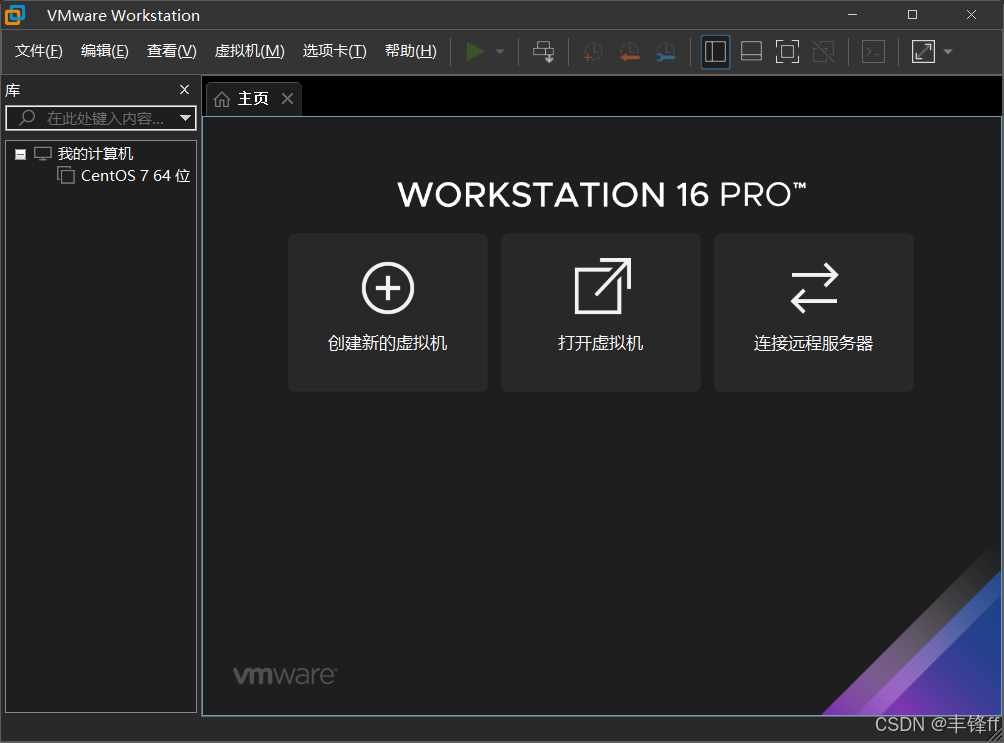Viewport: 1004px width, 743px height.
Task: Open the stretch display dropdown arrow
Action: 948,52
